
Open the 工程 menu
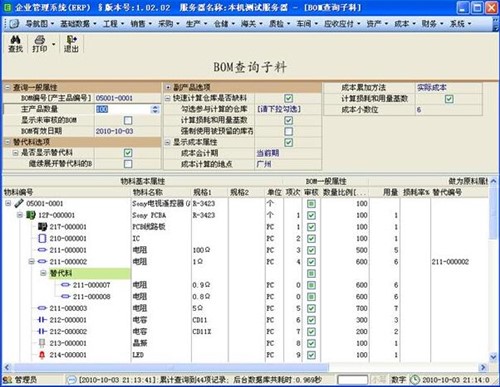point(113,24)
